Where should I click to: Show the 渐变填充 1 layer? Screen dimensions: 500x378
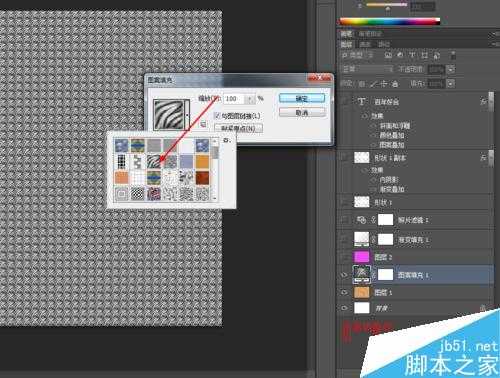click(x=345, y=239)
